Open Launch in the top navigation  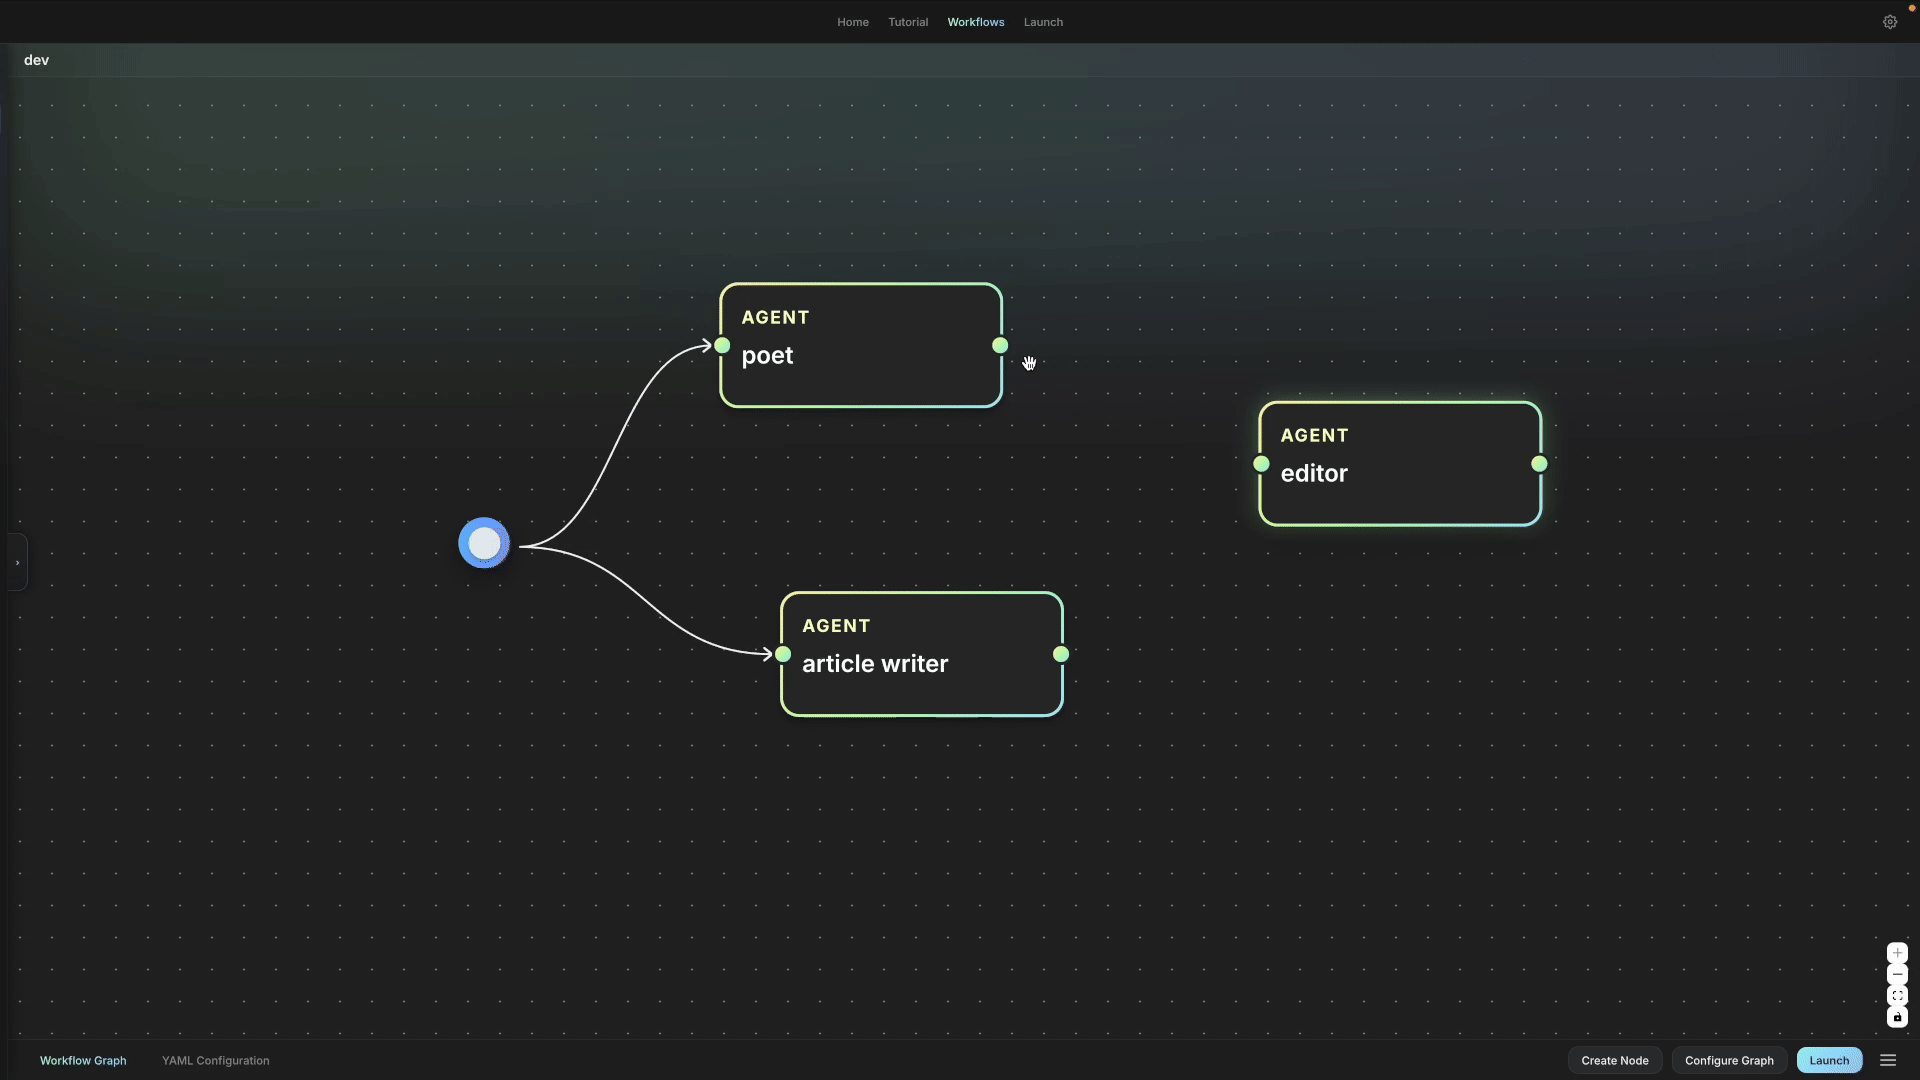(1043, 22)
